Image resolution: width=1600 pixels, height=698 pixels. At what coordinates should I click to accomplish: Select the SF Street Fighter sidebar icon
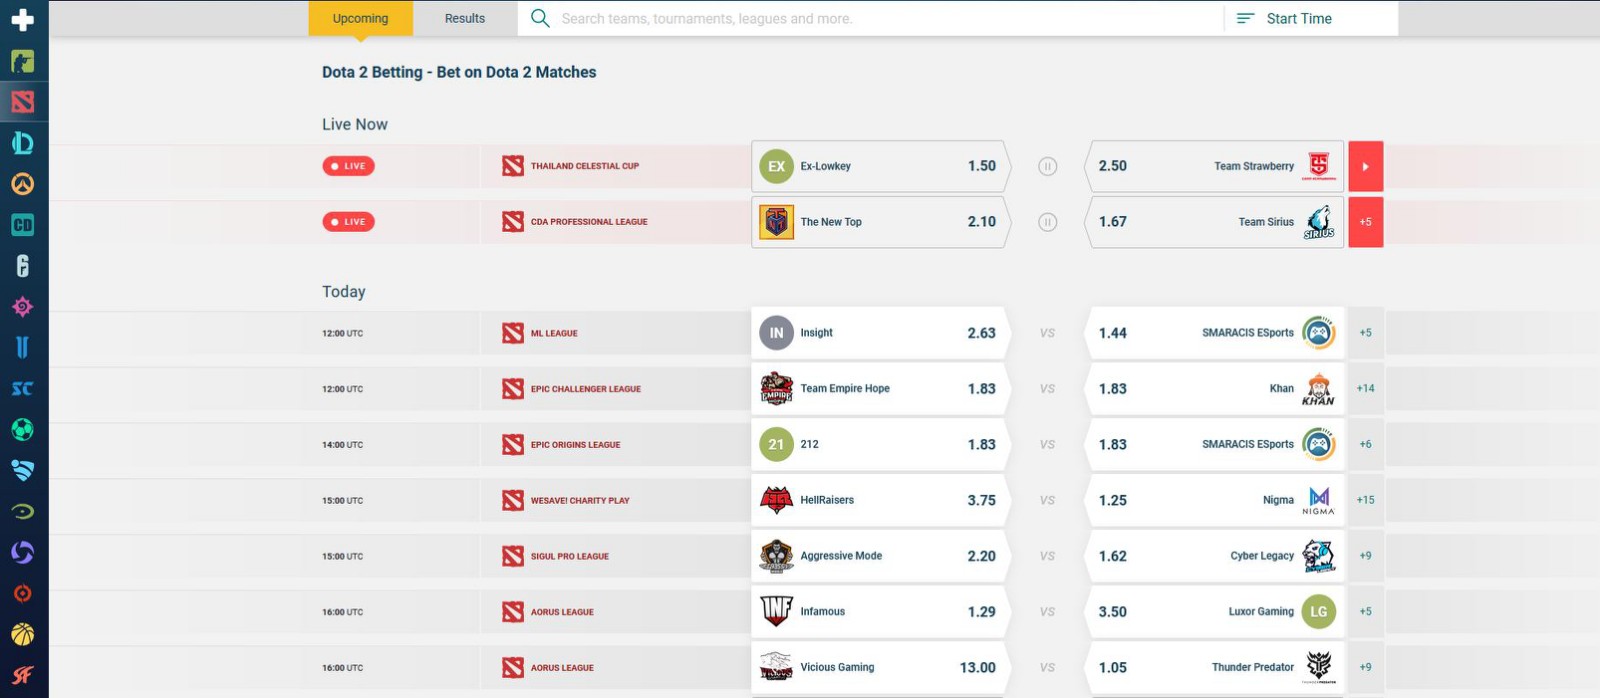[22, 675]
